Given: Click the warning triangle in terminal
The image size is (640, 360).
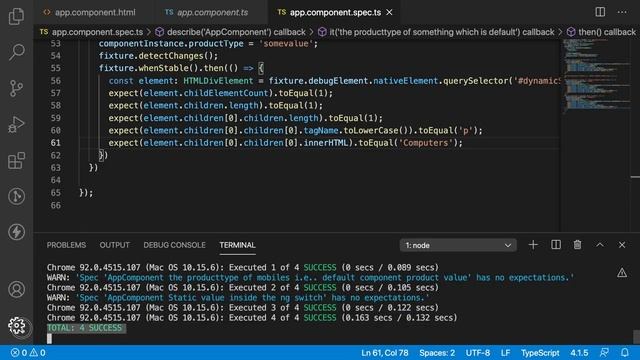Looking at the screenshot, I should 622,272.
